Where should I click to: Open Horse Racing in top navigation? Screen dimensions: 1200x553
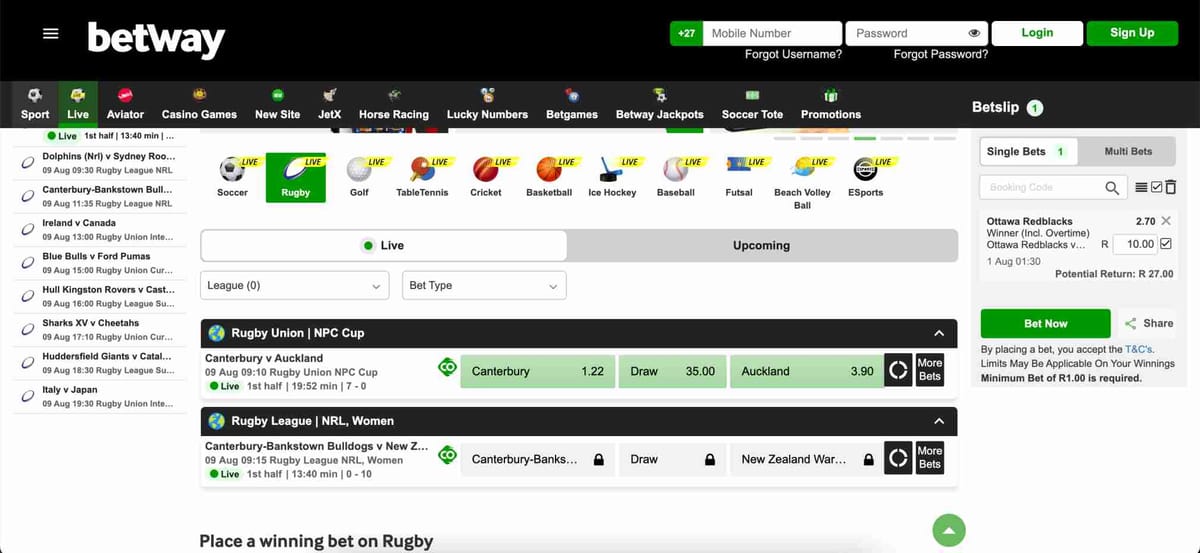coord(394,105)
